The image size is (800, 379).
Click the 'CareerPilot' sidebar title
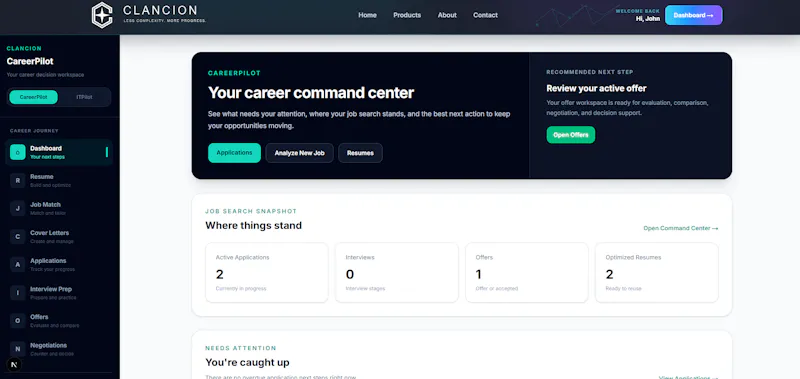coord(30,61)
